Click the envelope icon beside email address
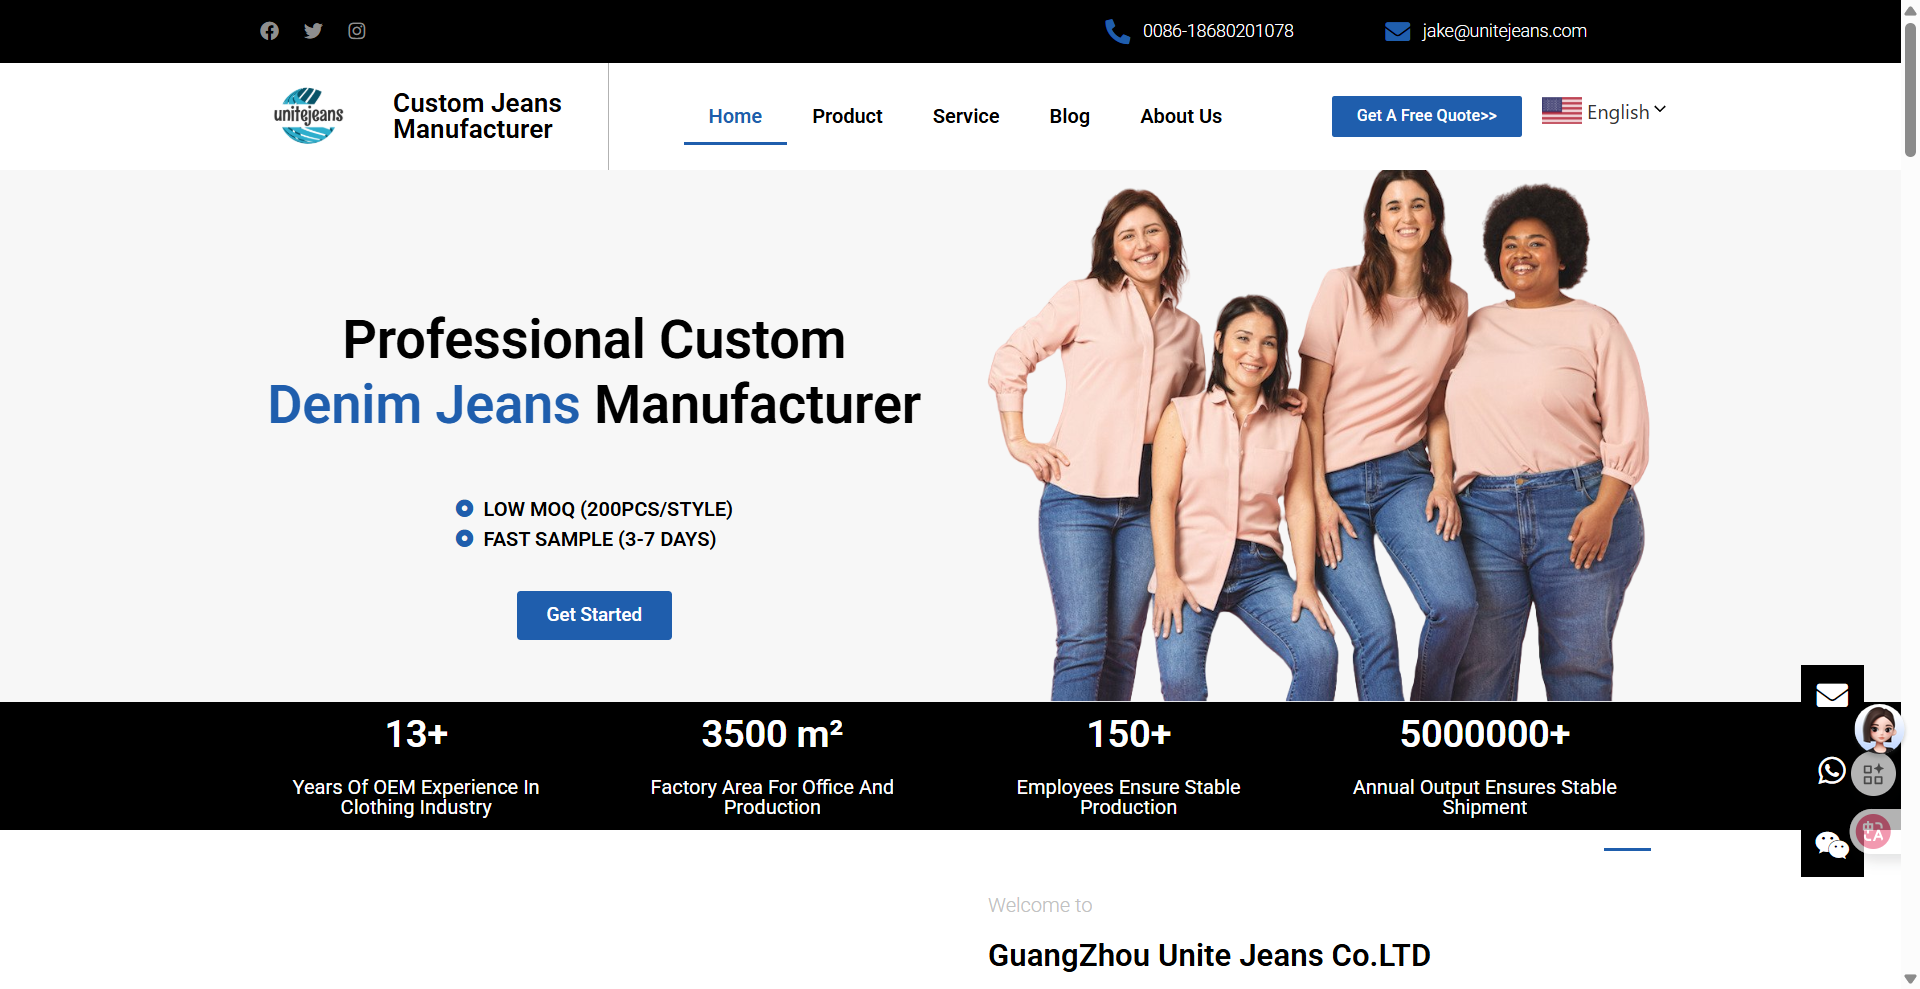 [x=1397, y=32]
